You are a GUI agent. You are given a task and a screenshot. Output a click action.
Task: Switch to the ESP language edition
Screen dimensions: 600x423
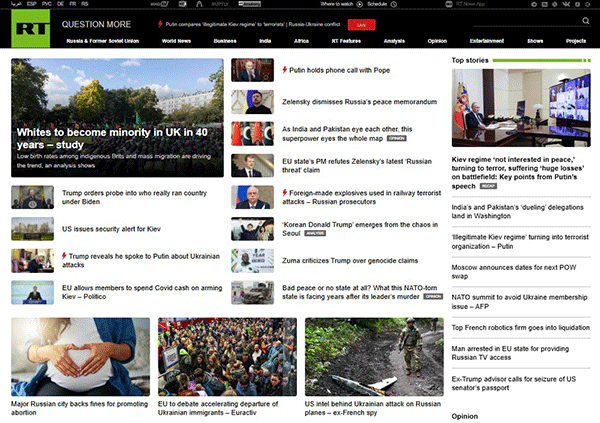pos(32,4)
